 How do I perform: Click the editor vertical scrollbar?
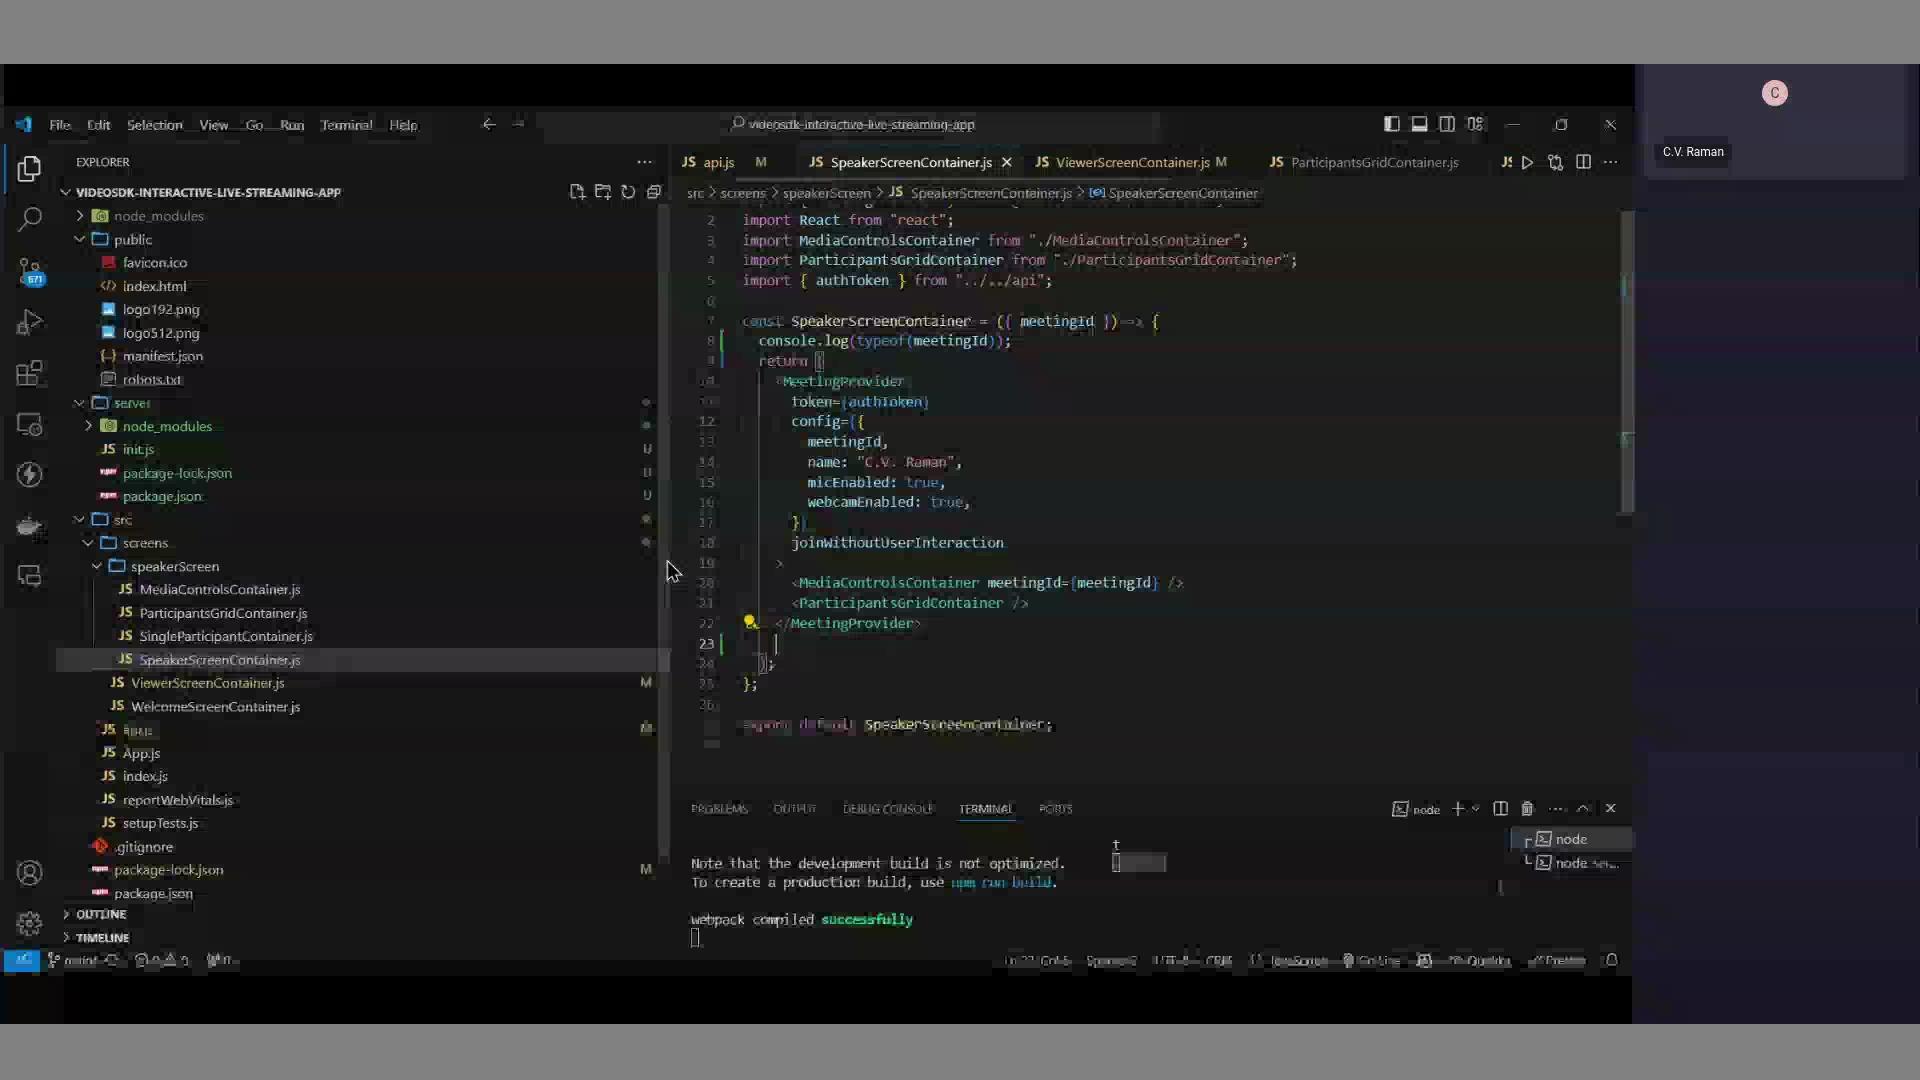tap(1626, 363)
